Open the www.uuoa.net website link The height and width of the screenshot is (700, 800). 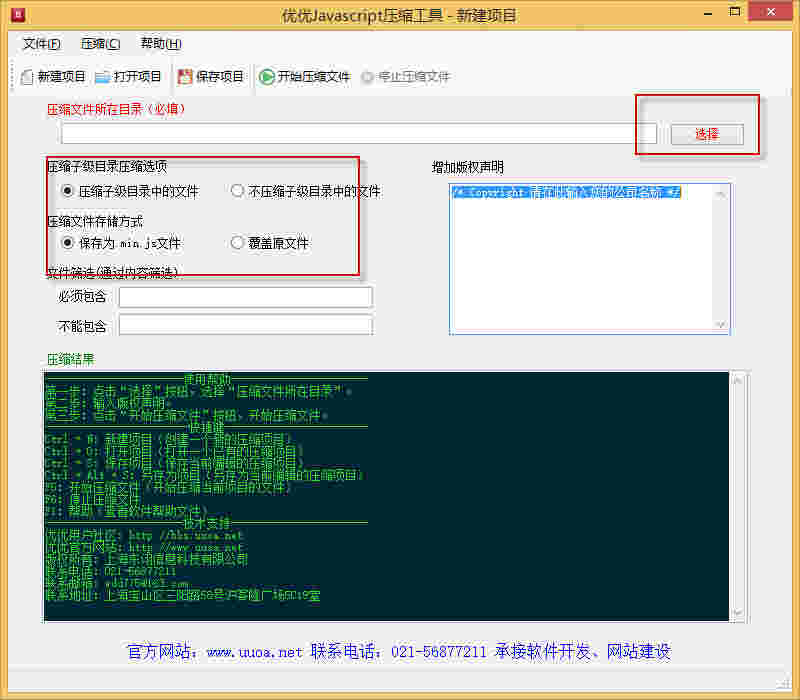coord(249,651)
